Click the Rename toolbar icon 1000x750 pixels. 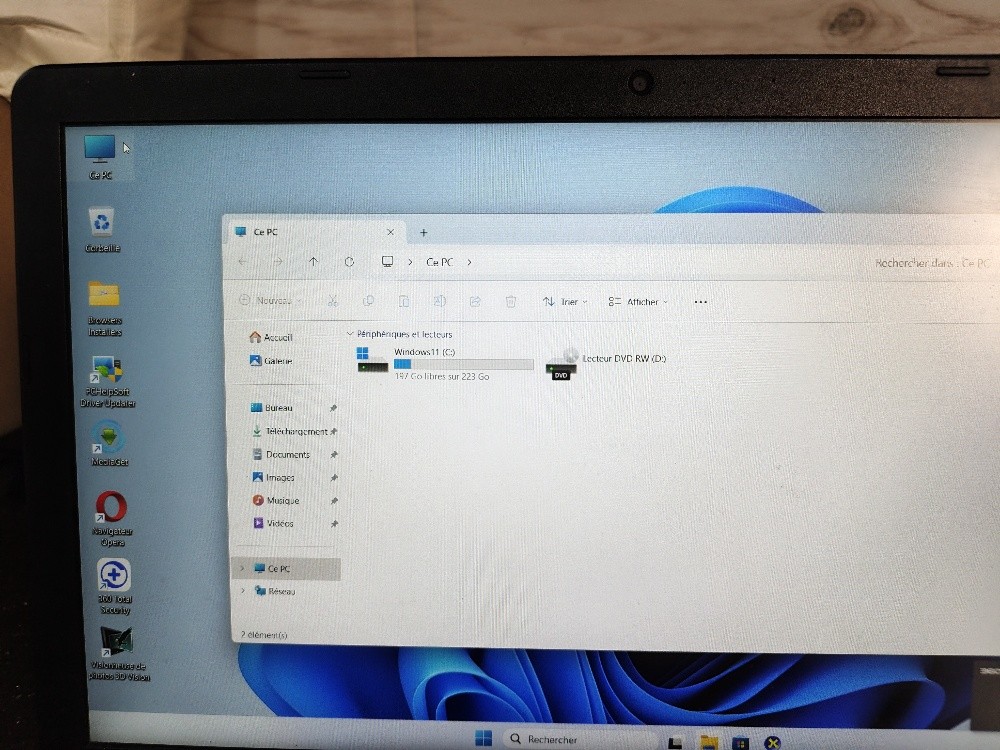pos(439,301)
